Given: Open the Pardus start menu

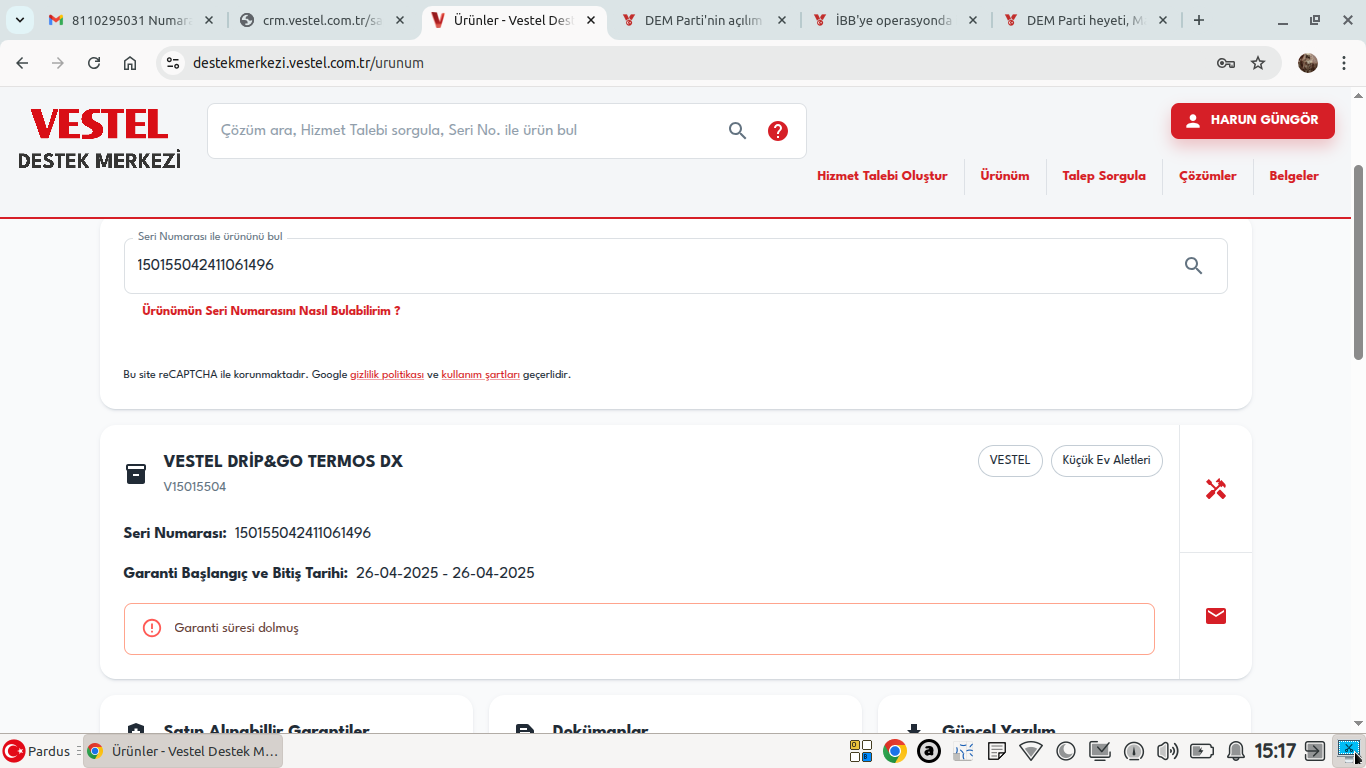Looking at the screenshot, I should click(37, 751).
